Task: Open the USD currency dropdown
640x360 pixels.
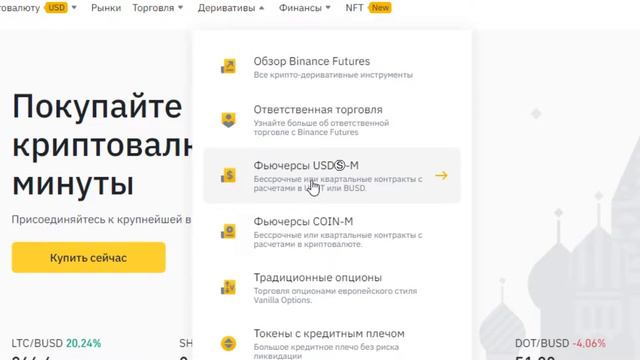Action: (x=61, y=8)
